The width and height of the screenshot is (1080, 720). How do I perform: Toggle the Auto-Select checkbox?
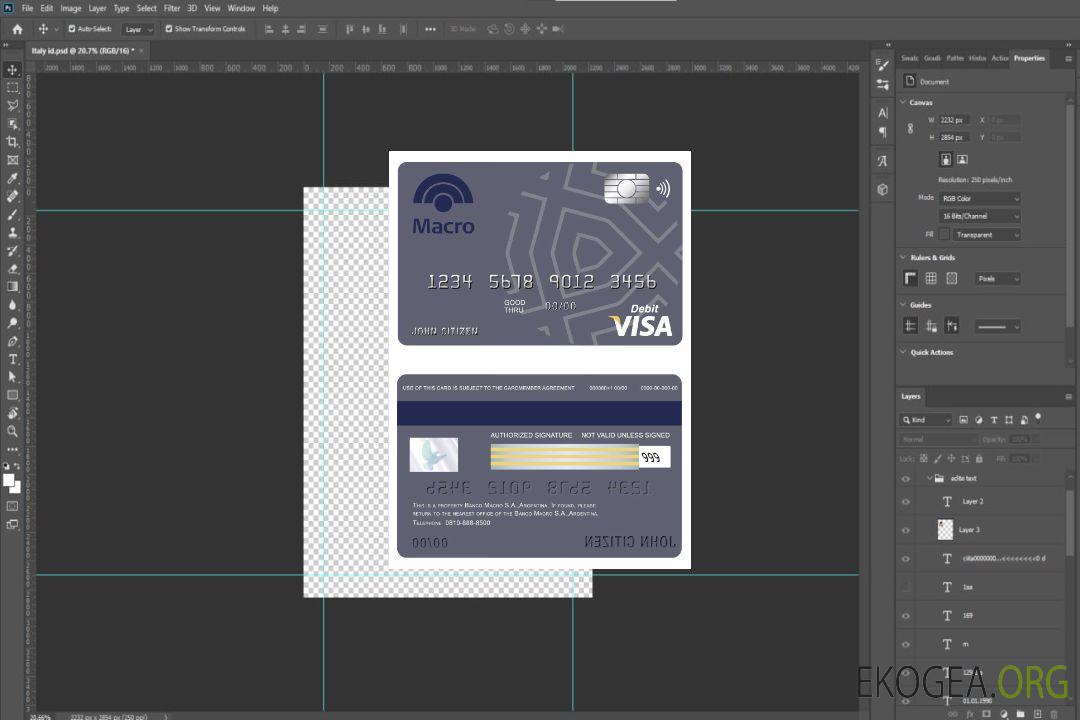click(x=72, y=29)
